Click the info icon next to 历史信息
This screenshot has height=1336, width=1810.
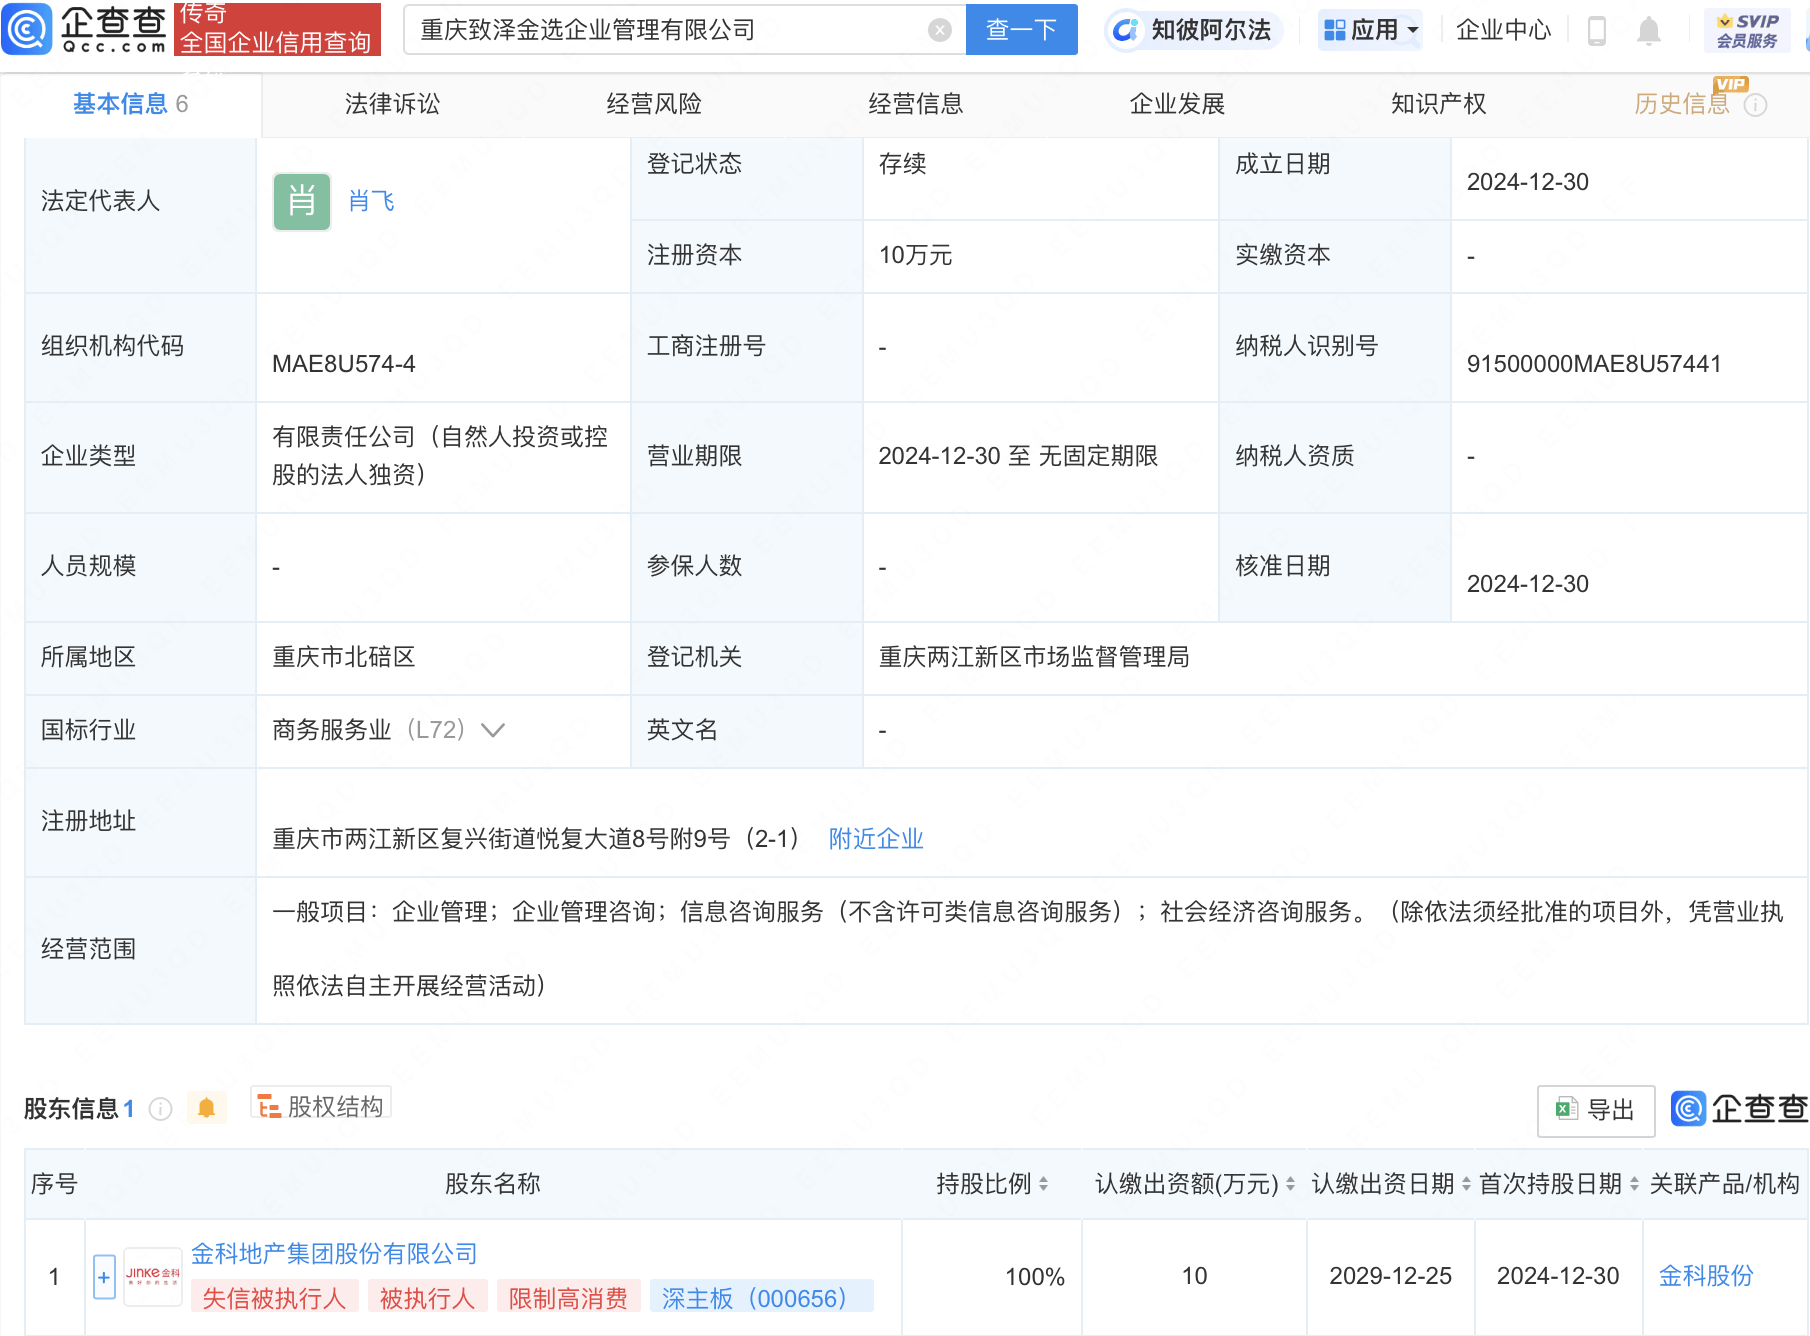click(1755, 105)
